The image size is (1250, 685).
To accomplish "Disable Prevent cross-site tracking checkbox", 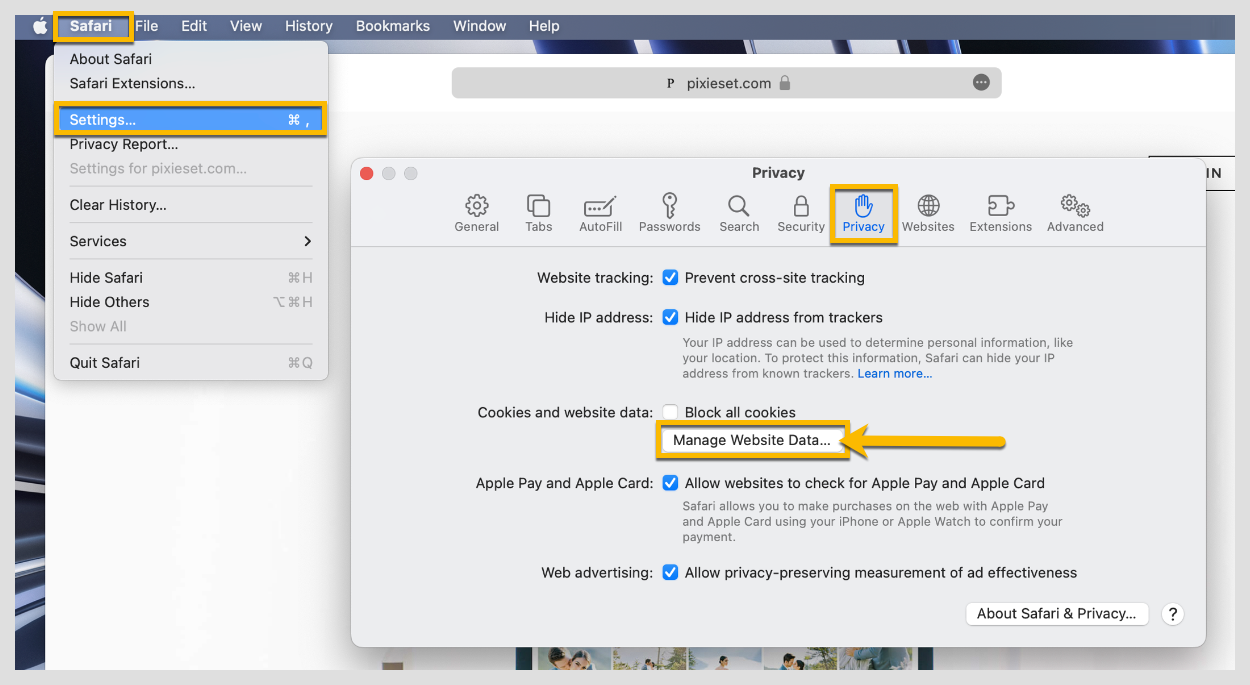I will pyautogui.click(x=670, y=278).
